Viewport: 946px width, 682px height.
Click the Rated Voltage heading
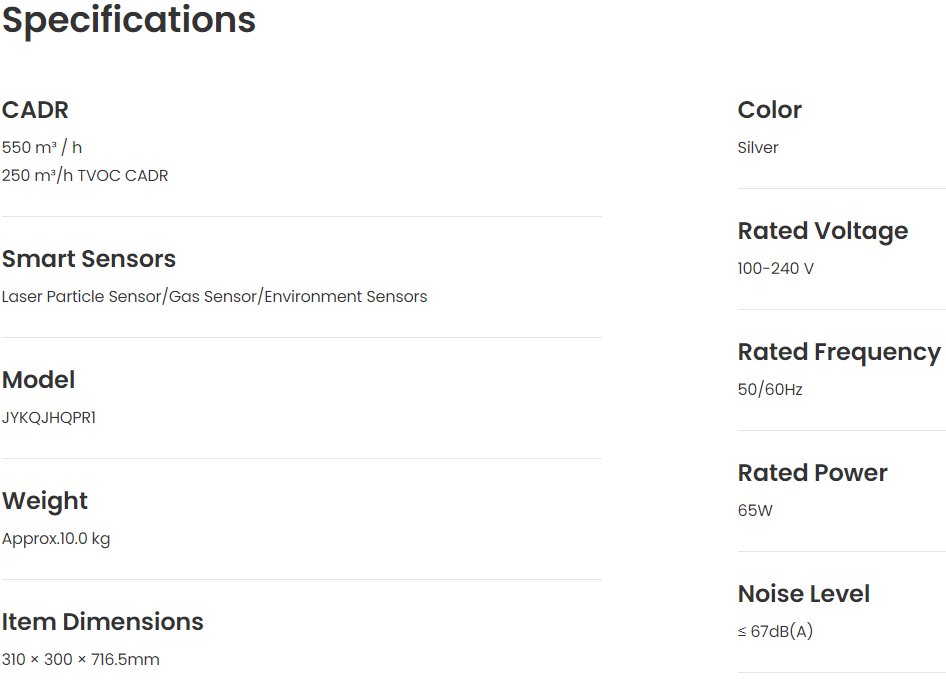[823, 231]
